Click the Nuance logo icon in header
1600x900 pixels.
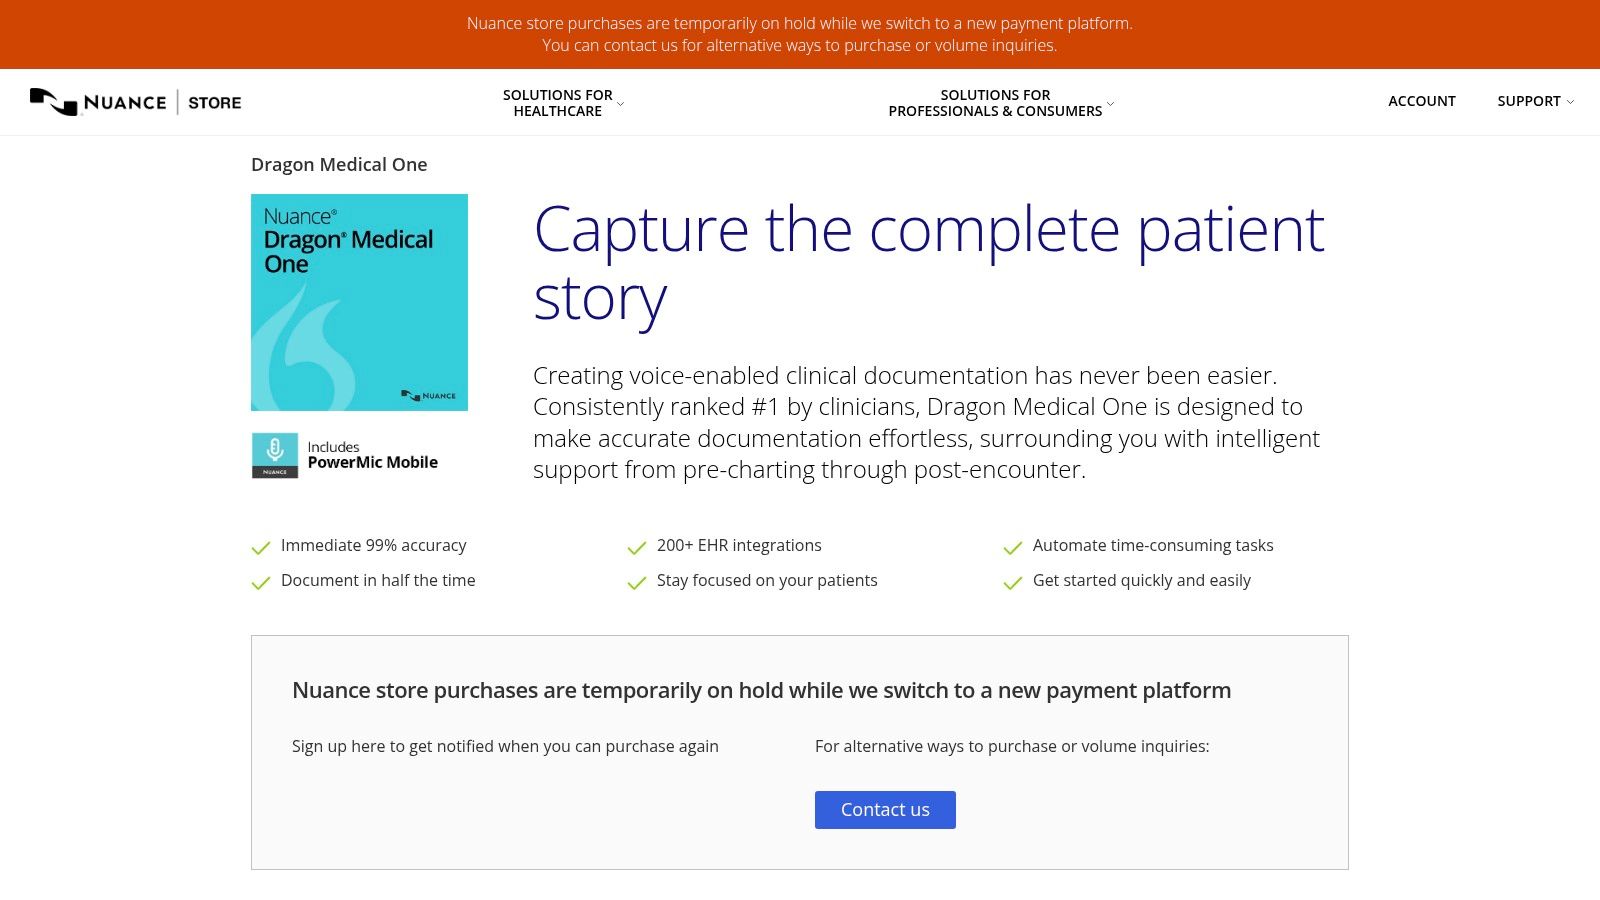(x=54, y=102)
